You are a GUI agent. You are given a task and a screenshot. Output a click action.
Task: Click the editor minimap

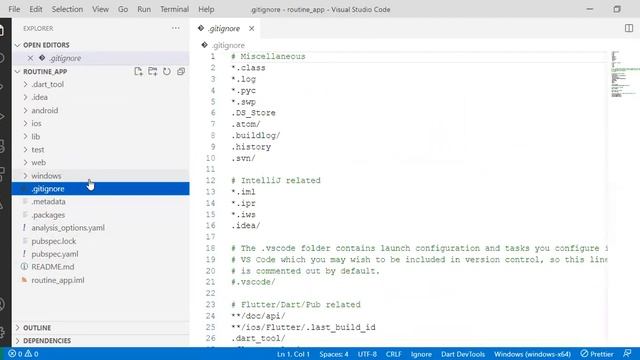[624, 74]
